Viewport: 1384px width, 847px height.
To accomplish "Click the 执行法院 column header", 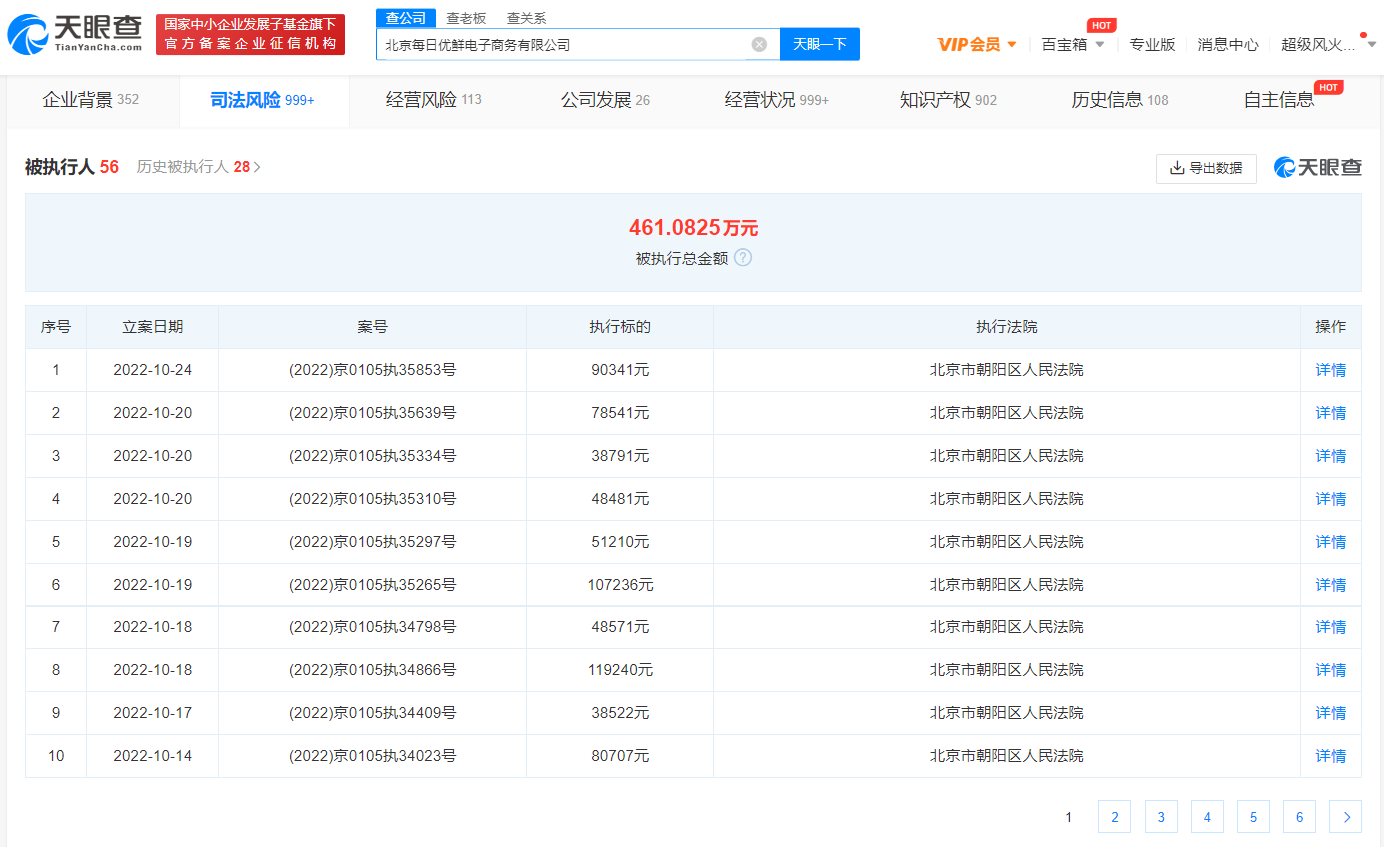I will 1007,327.
